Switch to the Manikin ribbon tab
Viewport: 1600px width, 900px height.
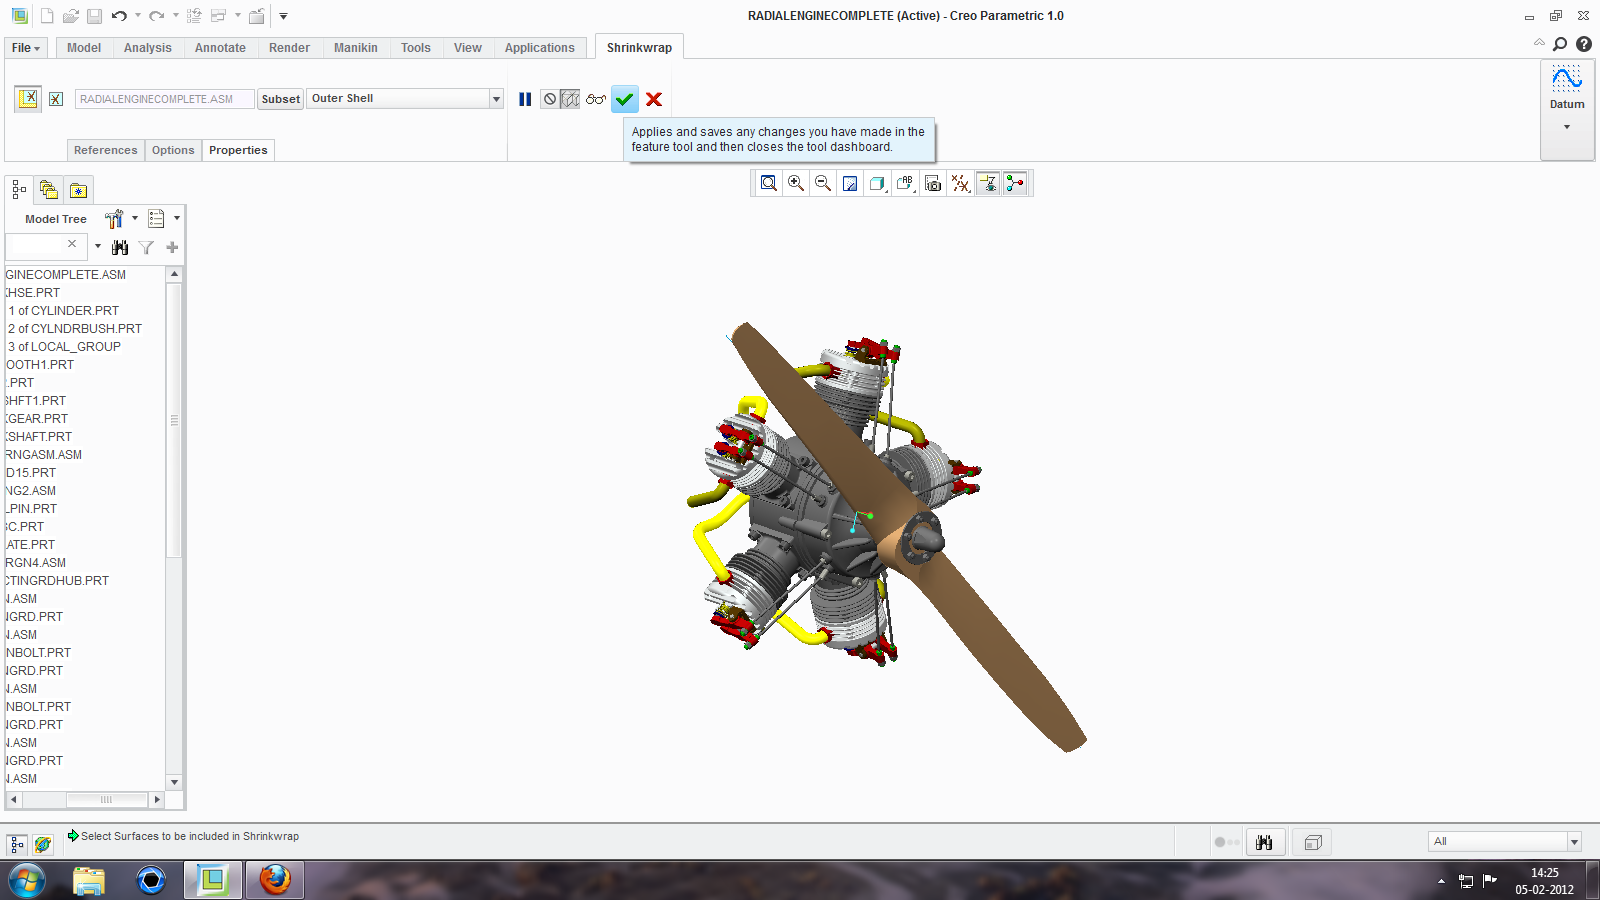[356, 48]
